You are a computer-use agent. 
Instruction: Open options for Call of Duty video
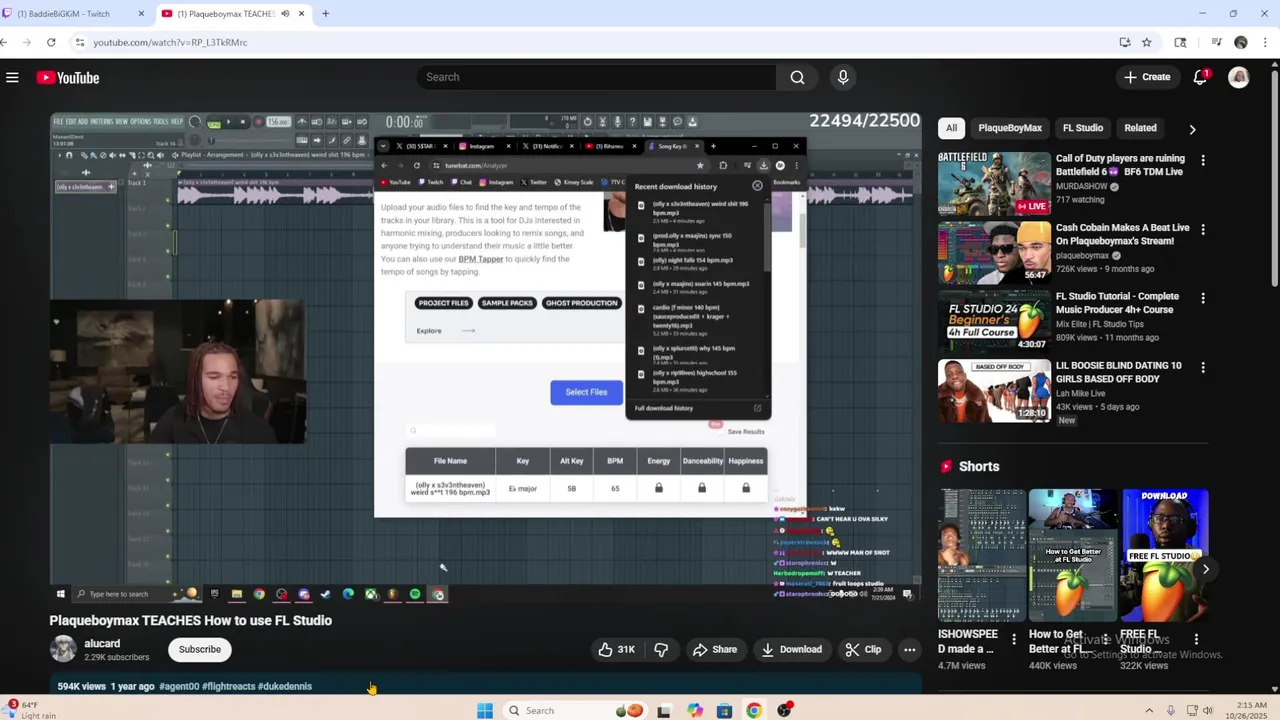click(1203, 160)
